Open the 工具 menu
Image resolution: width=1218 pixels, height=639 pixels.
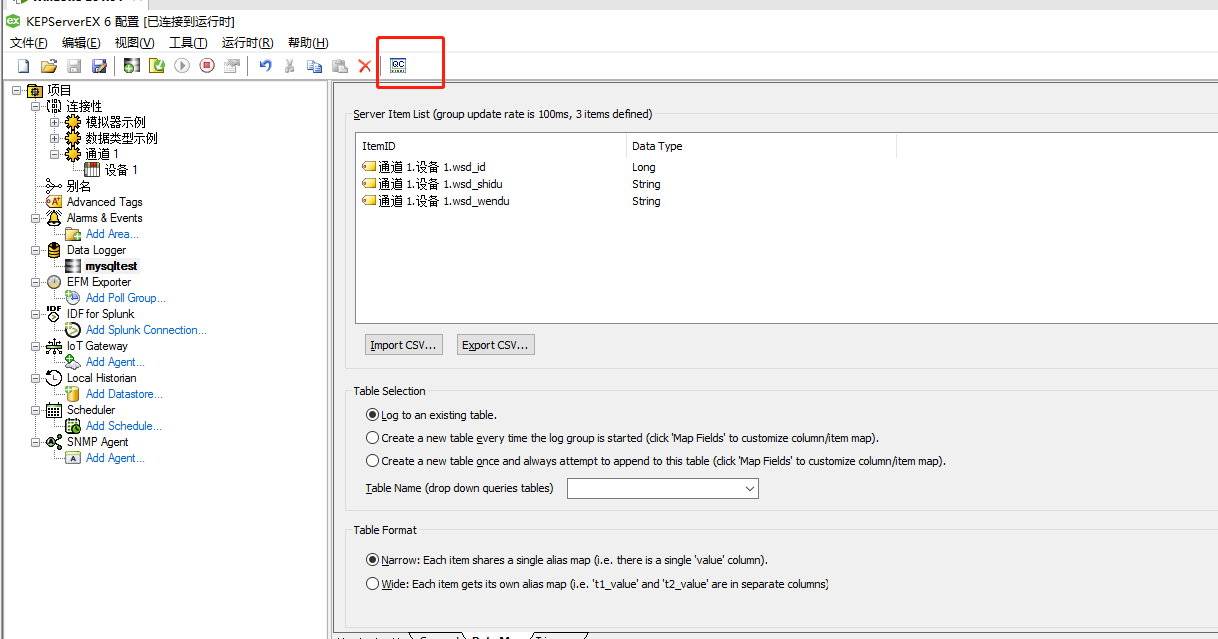point(187,42)
